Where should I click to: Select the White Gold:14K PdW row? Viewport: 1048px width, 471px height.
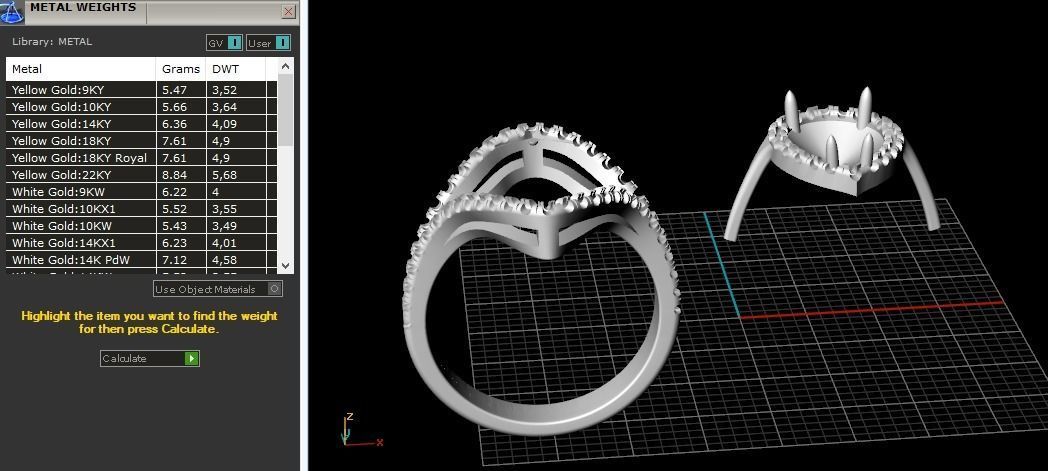(141, 260)
